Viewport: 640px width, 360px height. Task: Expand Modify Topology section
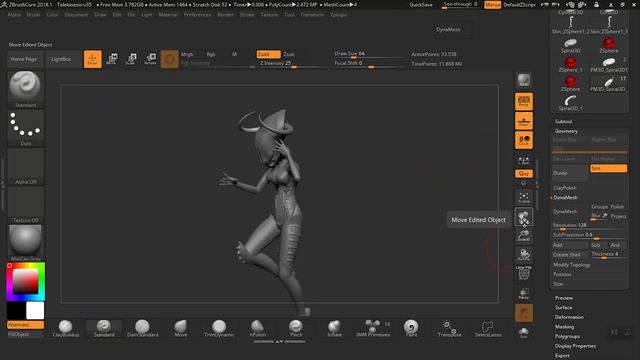[x=572, y=265]
